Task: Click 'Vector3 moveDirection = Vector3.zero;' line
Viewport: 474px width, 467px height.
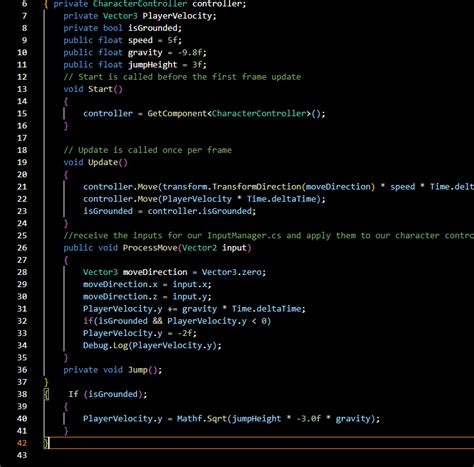Action: click(174, 272)
